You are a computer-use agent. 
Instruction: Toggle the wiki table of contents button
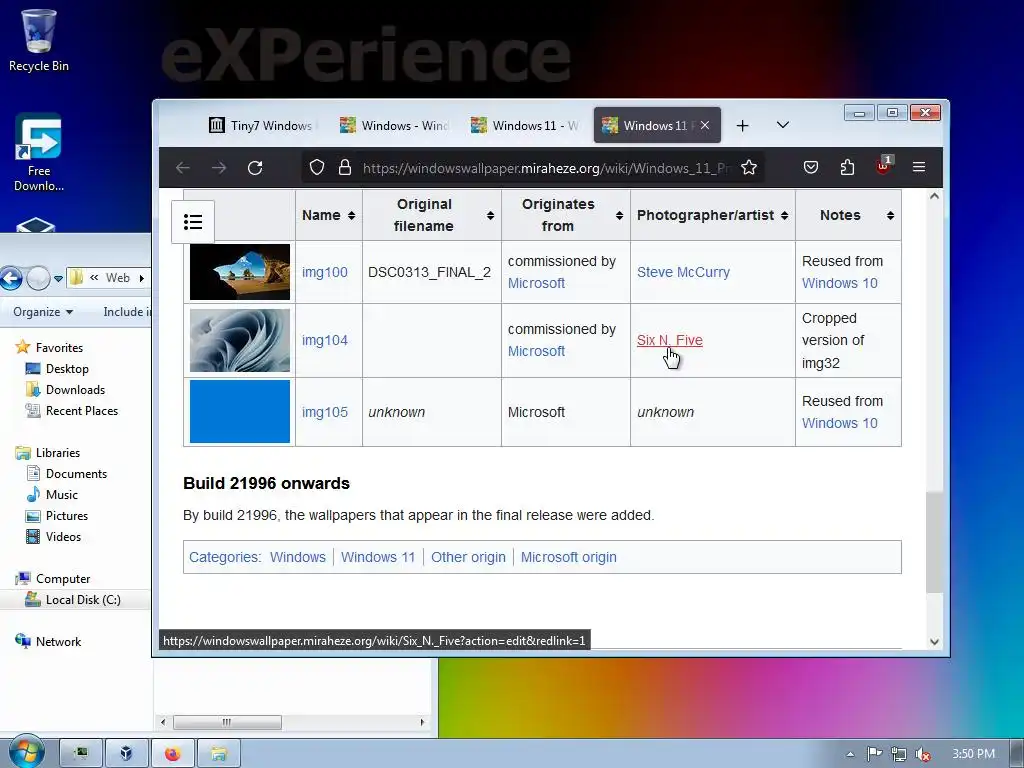coord(193,222)
